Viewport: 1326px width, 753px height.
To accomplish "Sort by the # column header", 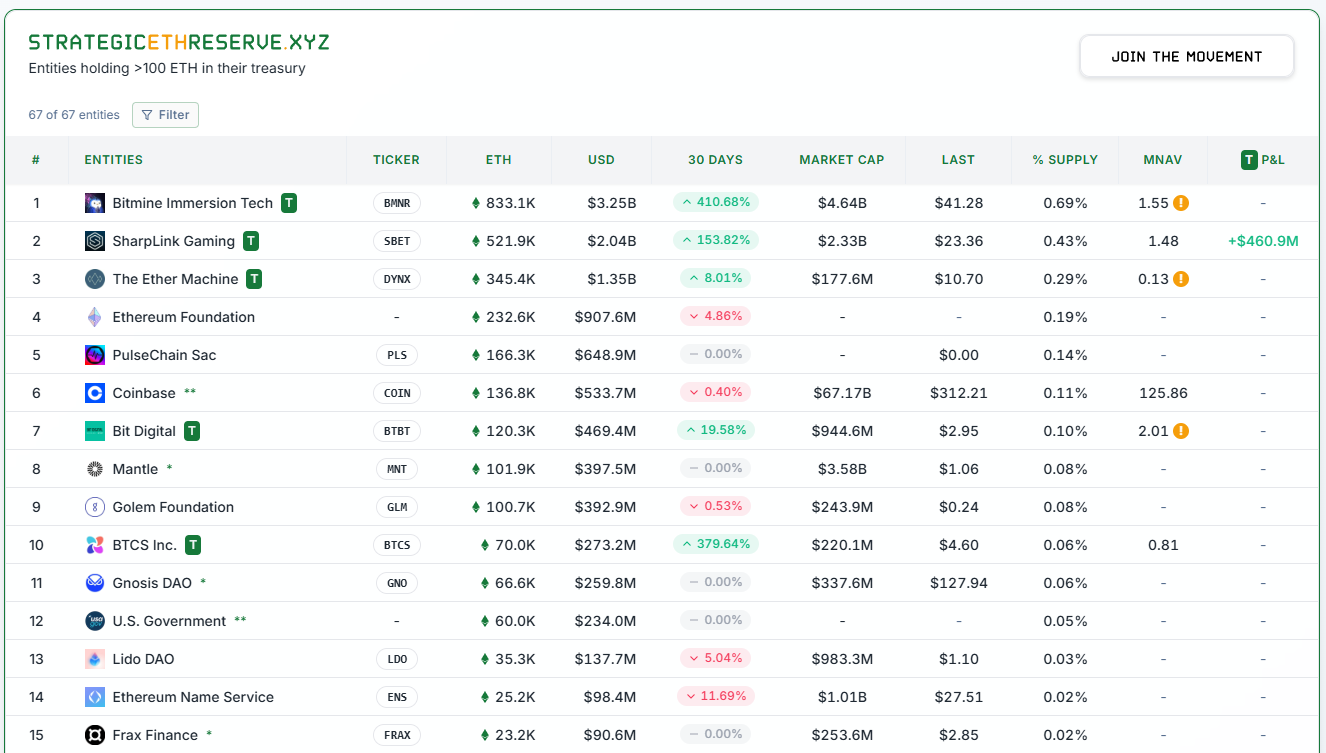I will click(36, 160).
